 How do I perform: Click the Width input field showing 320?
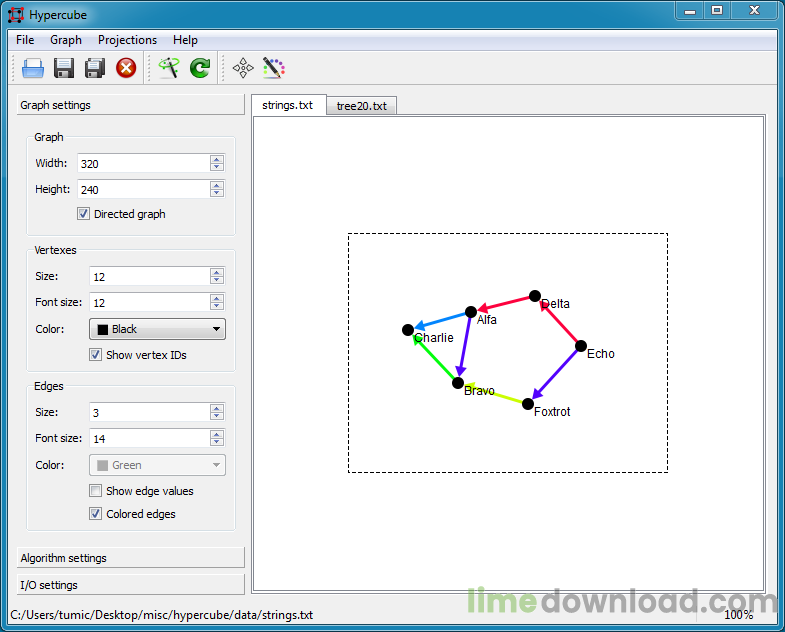[x=144, y=163]
